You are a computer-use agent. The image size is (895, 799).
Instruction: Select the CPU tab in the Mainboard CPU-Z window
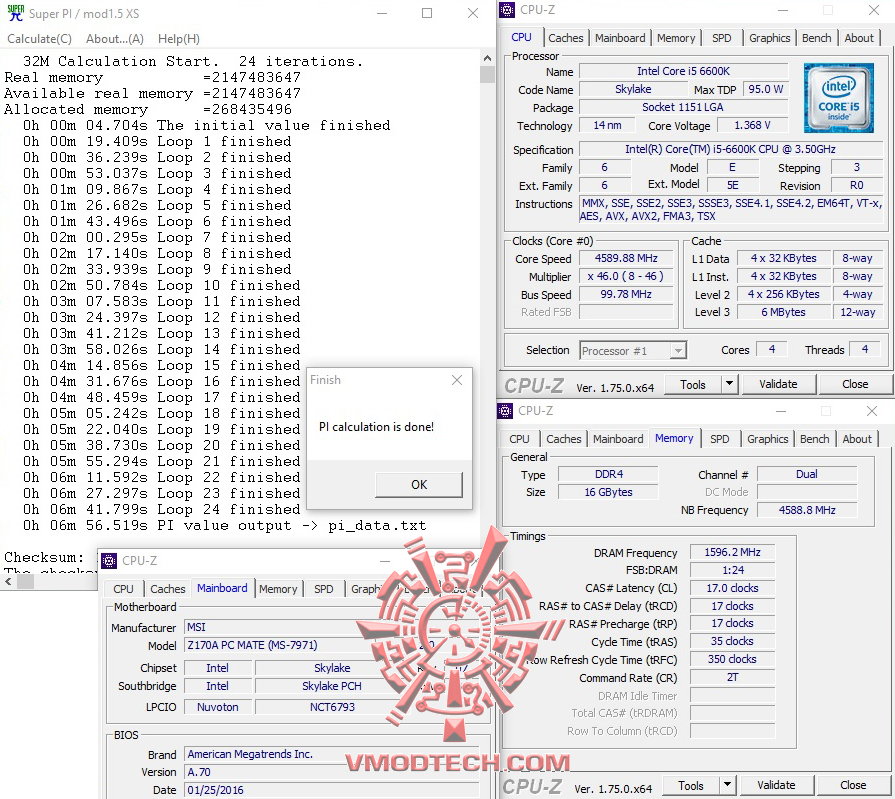click(x=123, y=590)
